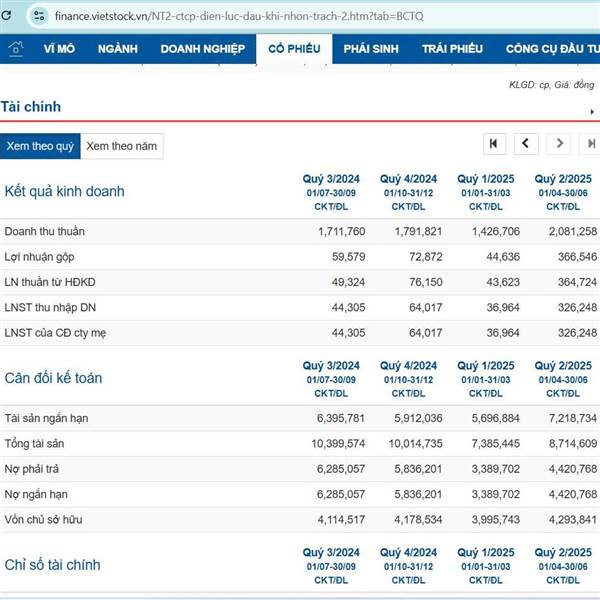Click Lợi nhuận gộp value 72,872
600x600 pixels.
(426, 257)
